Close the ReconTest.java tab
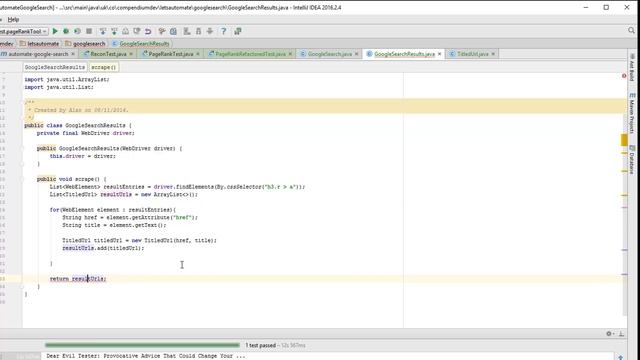This screenshot has width=640, height=360. [x=131, y=54]
